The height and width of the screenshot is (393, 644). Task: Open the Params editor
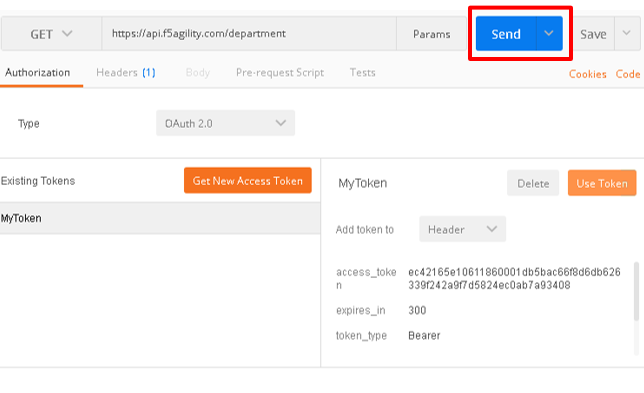coord(431,34)
